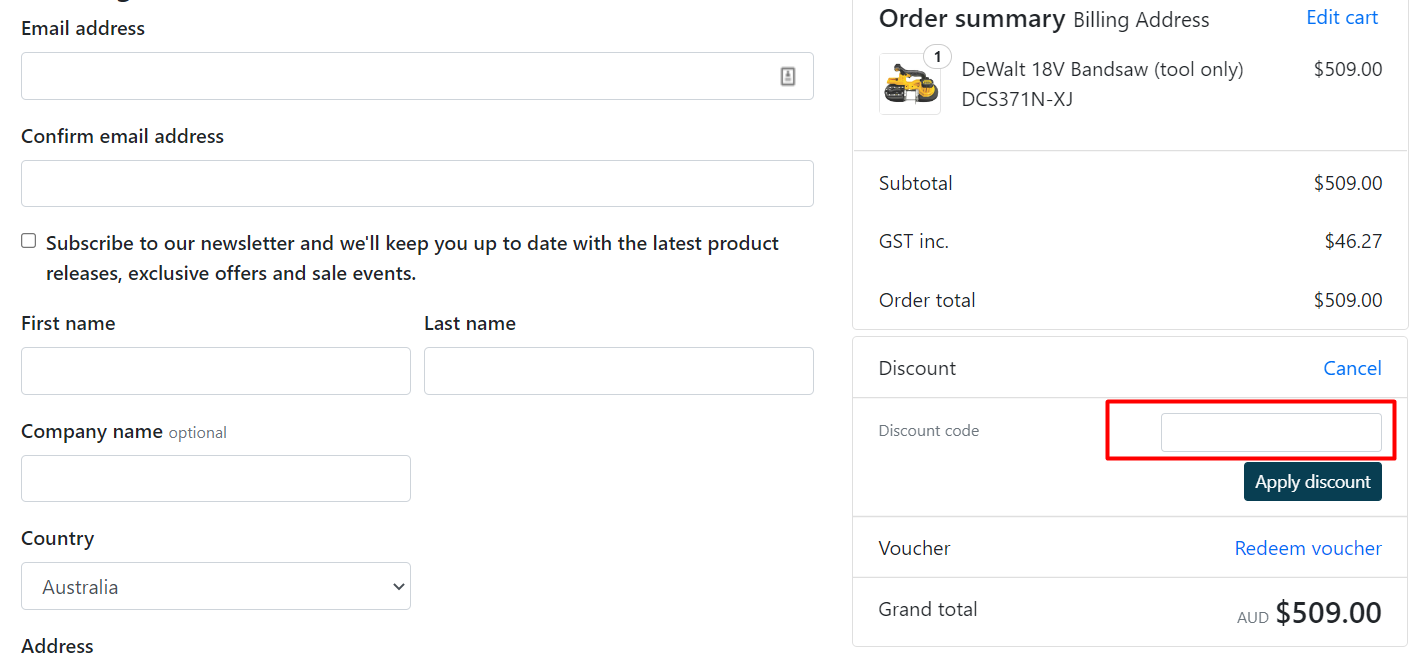
Task: Click the DeWalt Bandsaw product thumbnail
Action: pyautogui.click(x=909, y=86)
